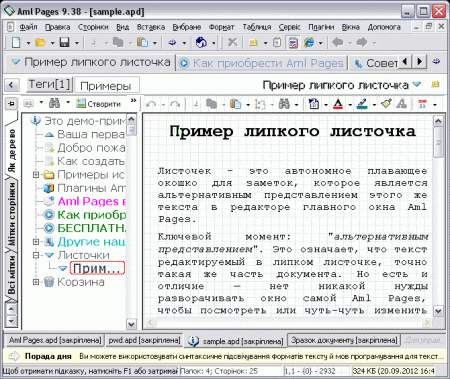Click the pointing hand icon in tip bar
450x379 pixels.
(x=14, y=356)
